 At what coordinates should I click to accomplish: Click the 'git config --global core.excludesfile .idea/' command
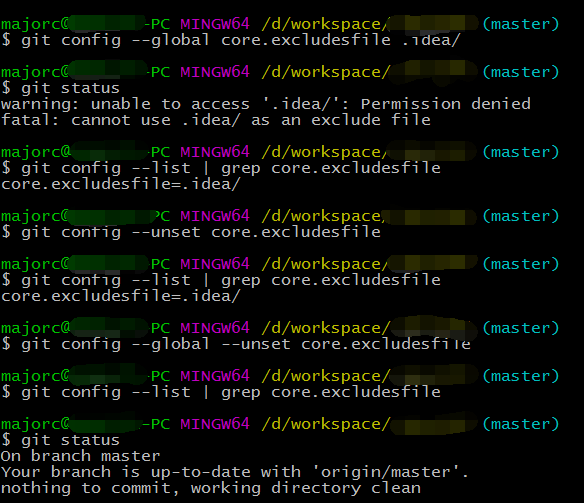241,41
